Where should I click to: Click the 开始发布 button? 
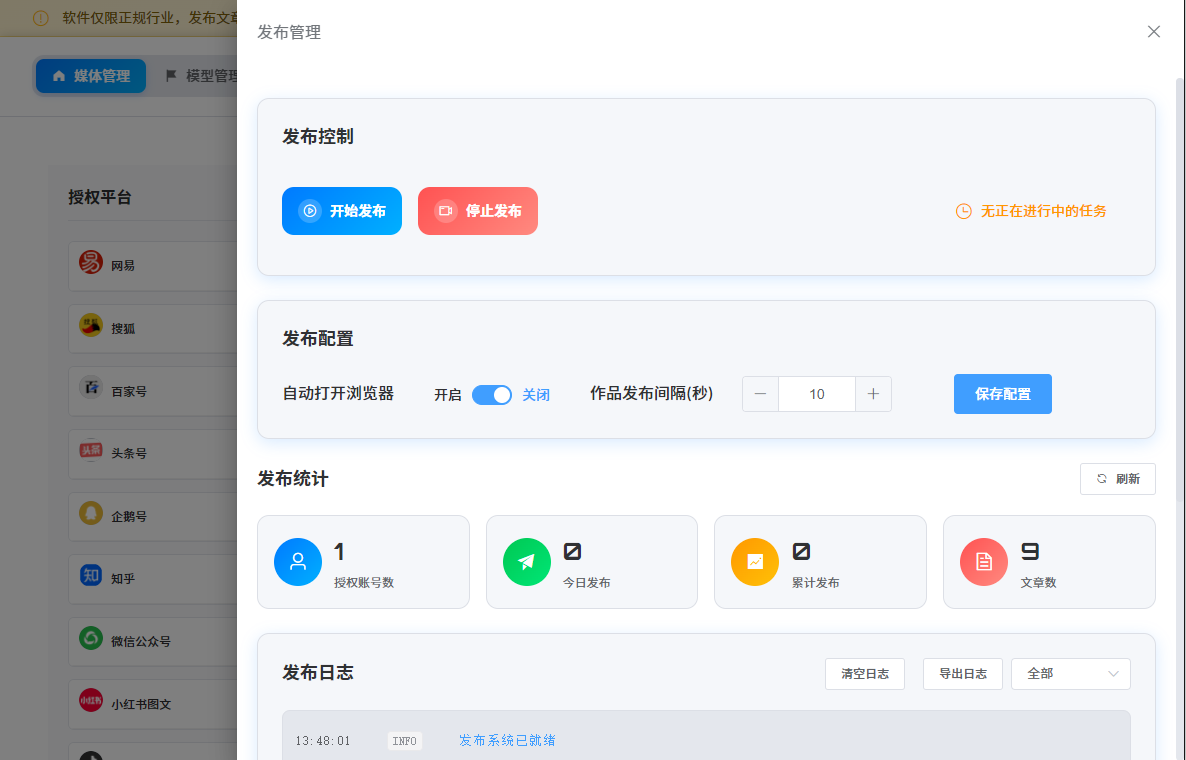(342, 211)
